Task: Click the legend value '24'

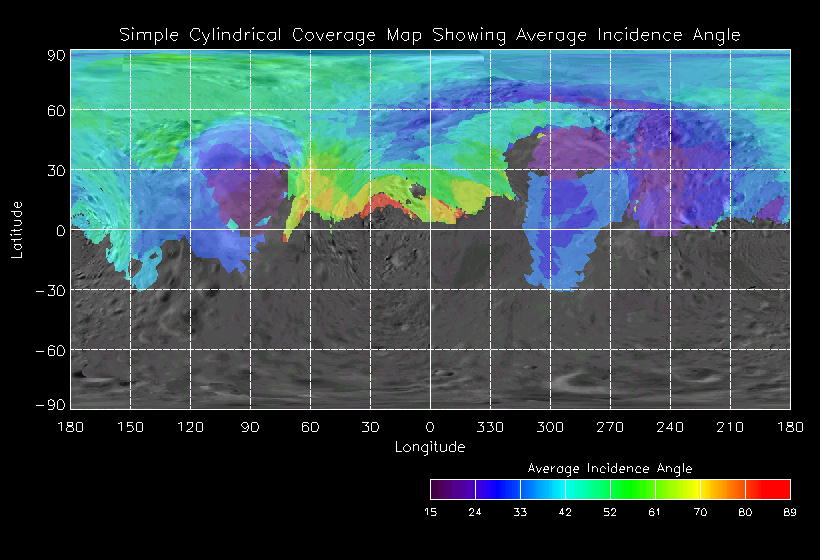Action: (x=475, y=512)
